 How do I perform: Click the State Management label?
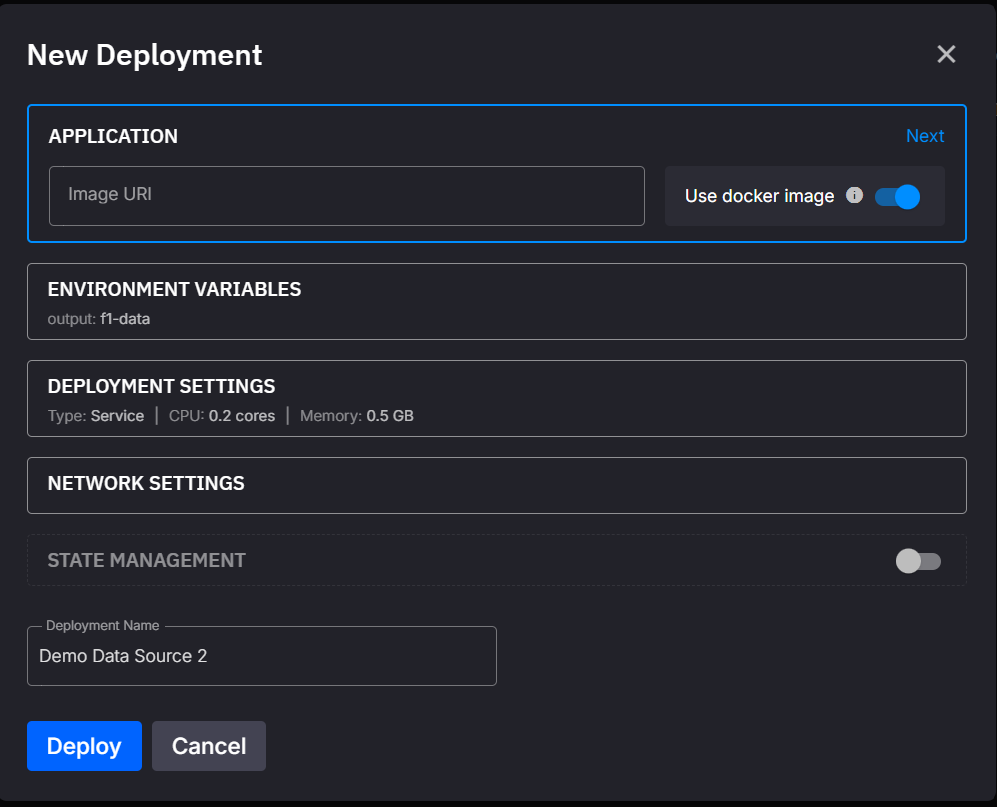point(146,561)
